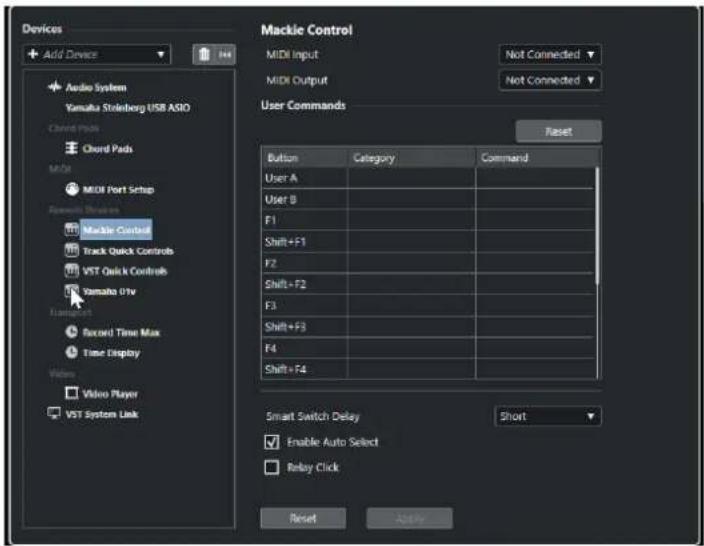This screenshot has height=546, width=704.
Task: Select Audio System in device tree
Action: tap(96, 87)
